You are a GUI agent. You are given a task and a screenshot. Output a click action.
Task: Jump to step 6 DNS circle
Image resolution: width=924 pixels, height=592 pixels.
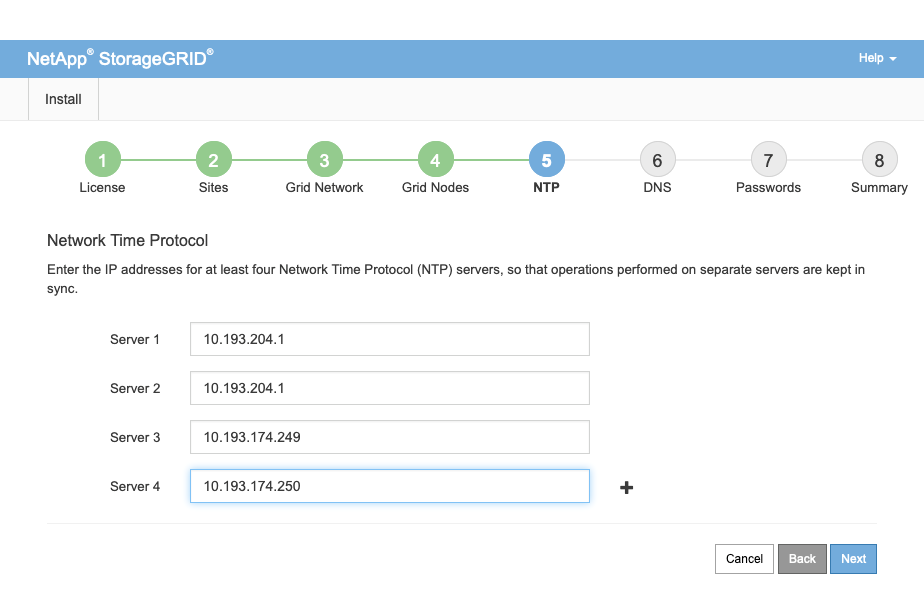pyautogui.click(x=657, y=160)
